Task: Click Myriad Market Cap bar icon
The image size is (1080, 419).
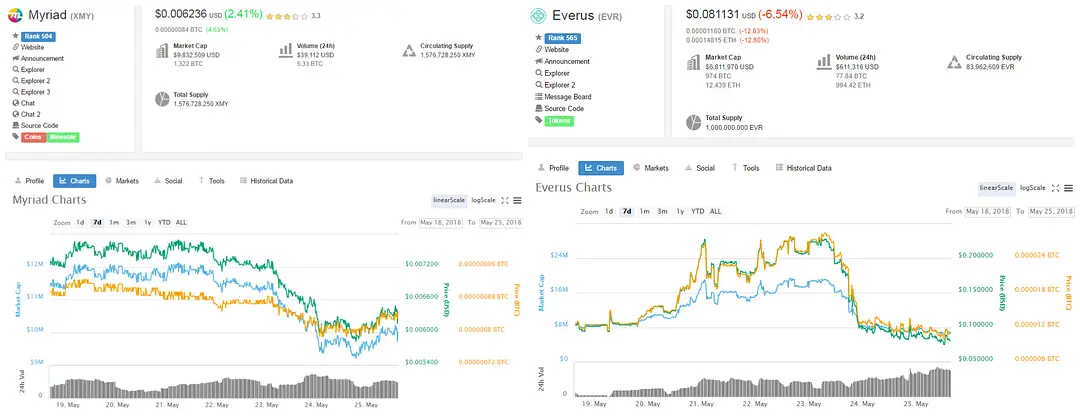Action: (x=162, y=50)
